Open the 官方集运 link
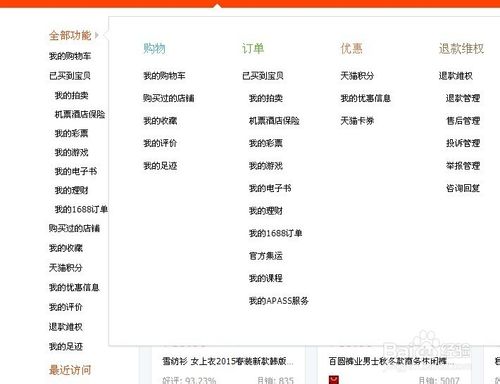Image resolution: width=500 pixels, height=384 pixels. (x=266, y=256)
